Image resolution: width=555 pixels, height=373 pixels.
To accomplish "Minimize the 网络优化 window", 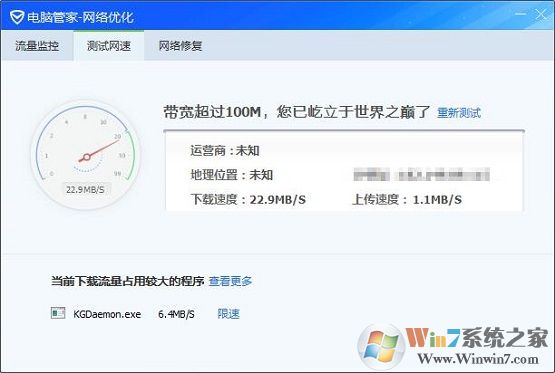I will tap(520, 14).
